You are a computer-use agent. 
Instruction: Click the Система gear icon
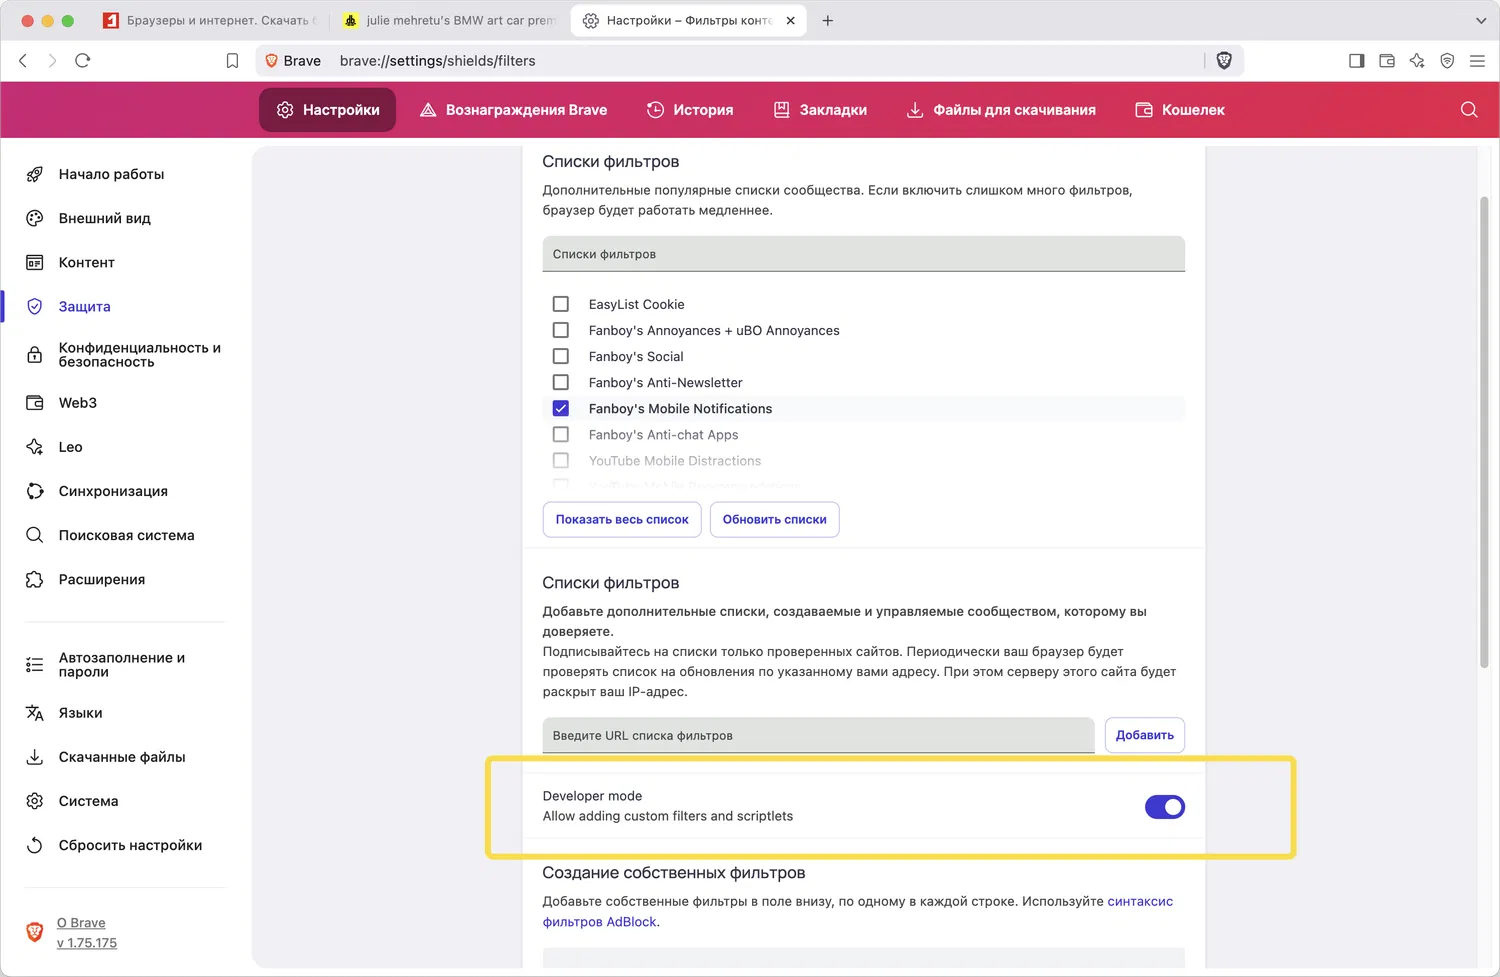[35, 801]
